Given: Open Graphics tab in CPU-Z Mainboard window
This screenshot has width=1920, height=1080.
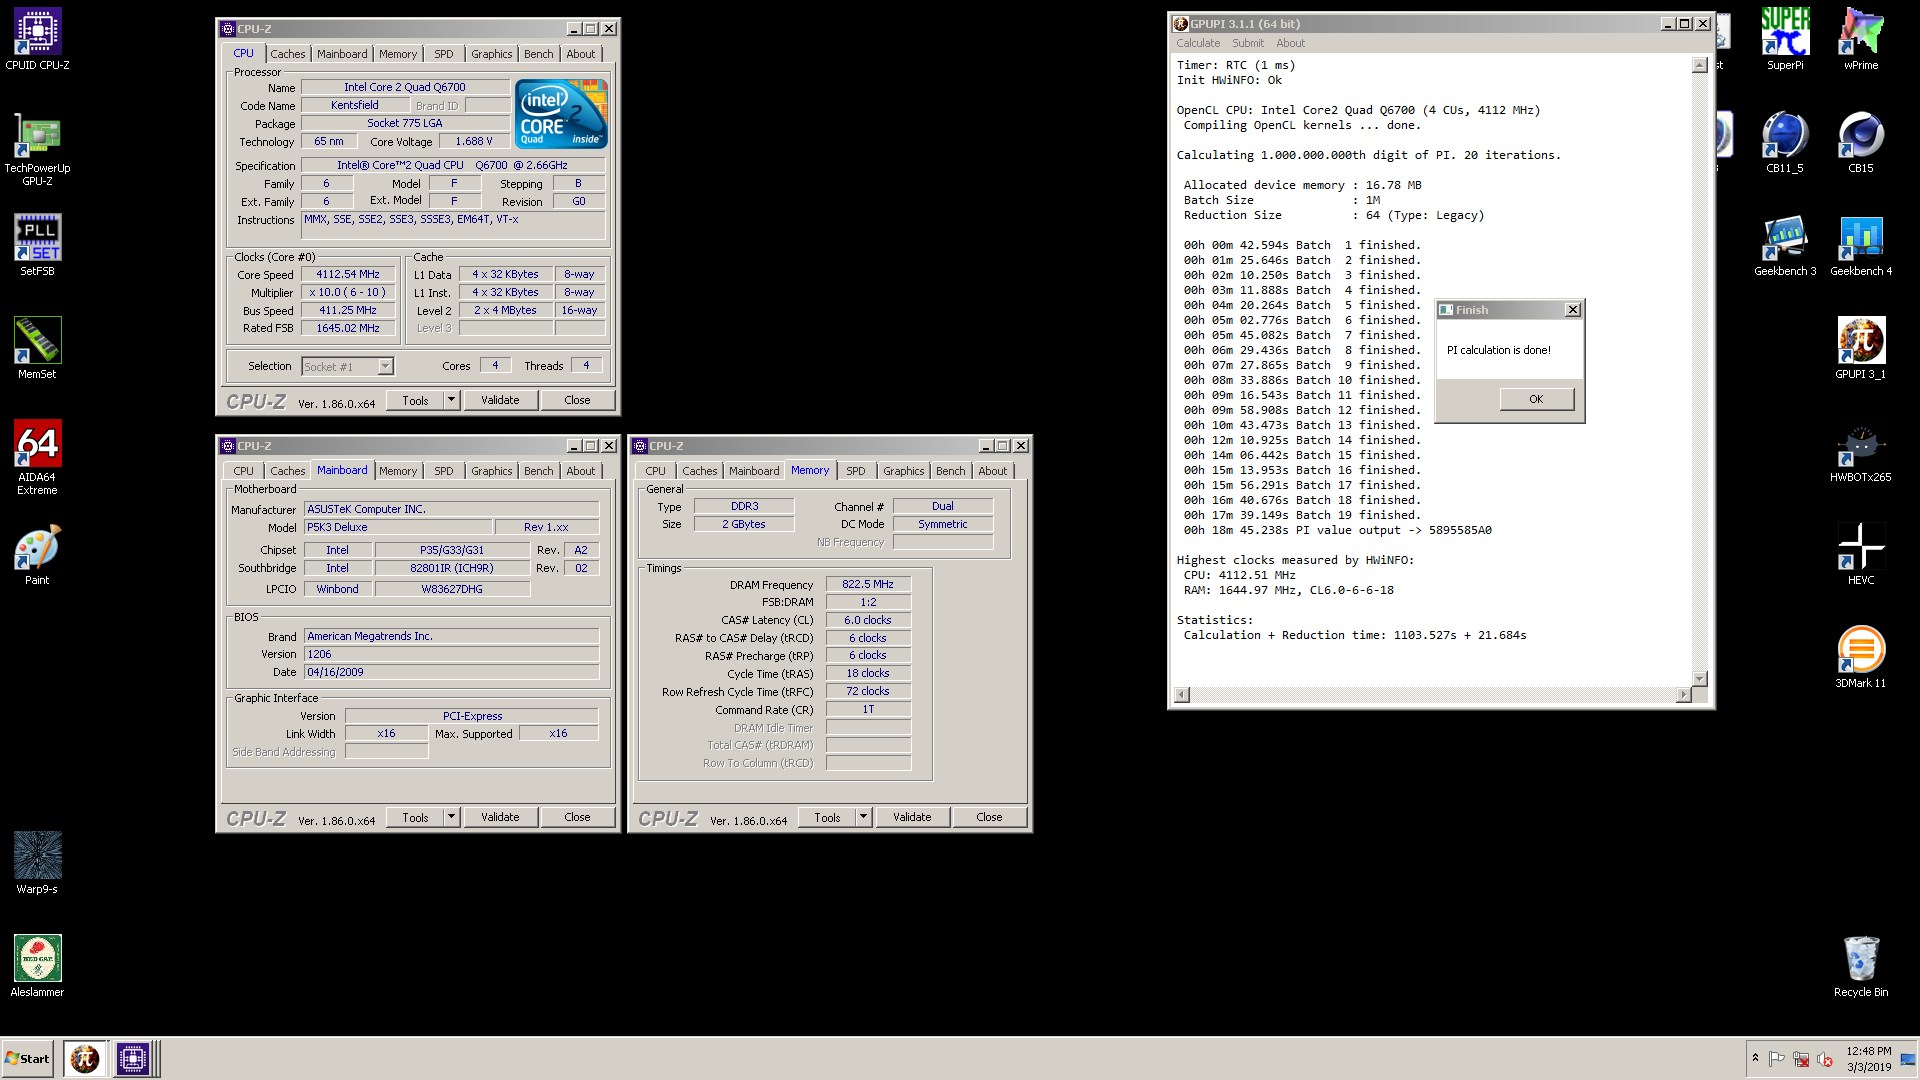Looking at the screenshot, I should click(x=491, y=471).
